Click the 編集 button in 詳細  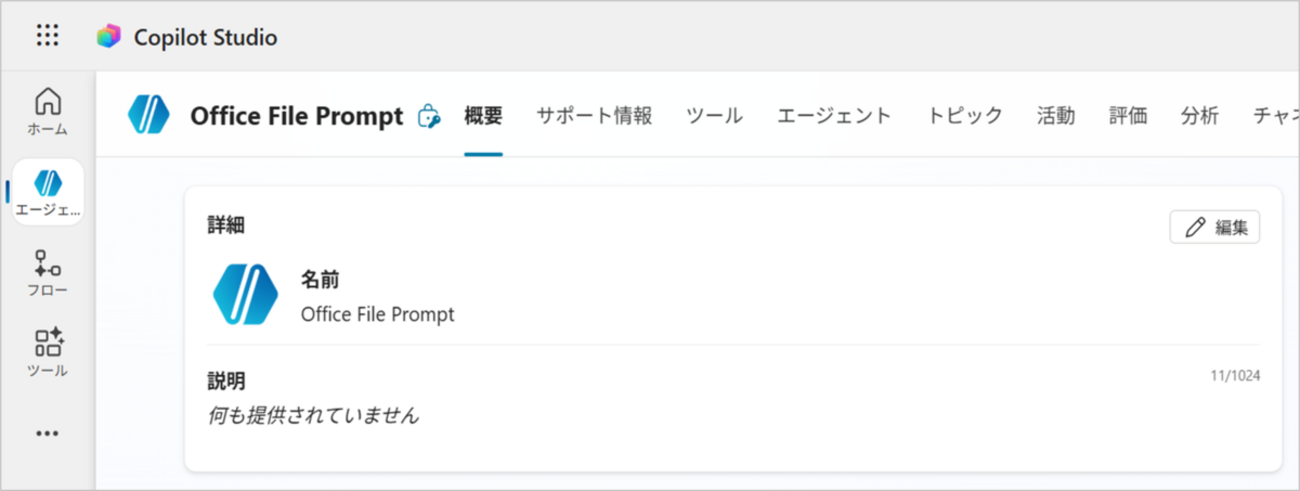tap(1215, 227)
